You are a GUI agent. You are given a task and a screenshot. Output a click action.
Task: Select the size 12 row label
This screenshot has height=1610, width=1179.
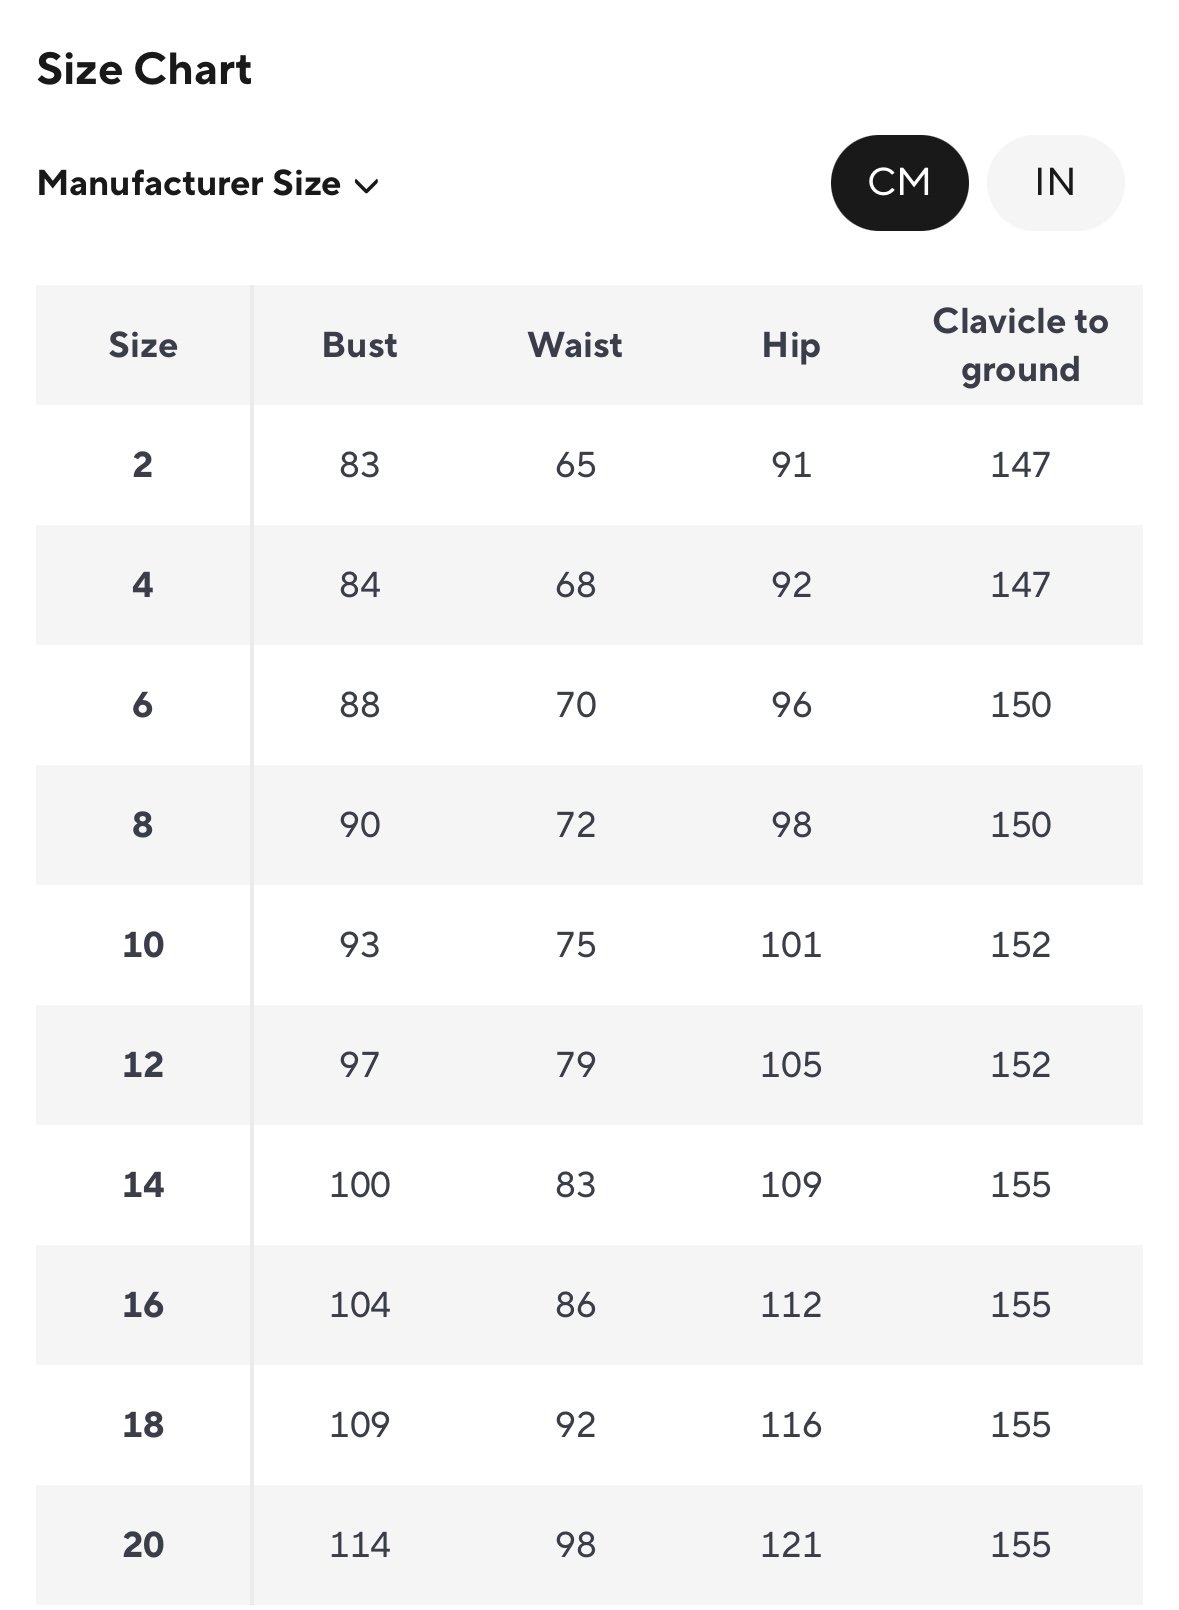coord(143,1065)
